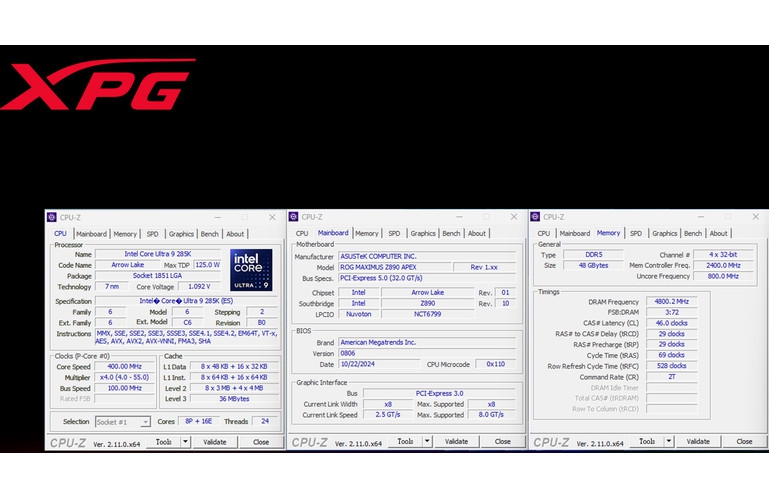Image resolution: width=770 pixels, height=484 pixels.
Task: Click the XPG logo
Action: [98, 84]
